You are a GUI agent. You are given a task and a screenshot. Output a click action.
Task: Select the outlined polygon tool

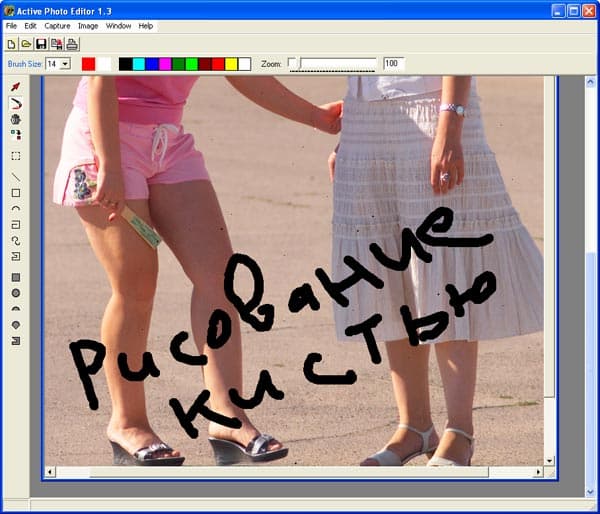tap(16, 256)
